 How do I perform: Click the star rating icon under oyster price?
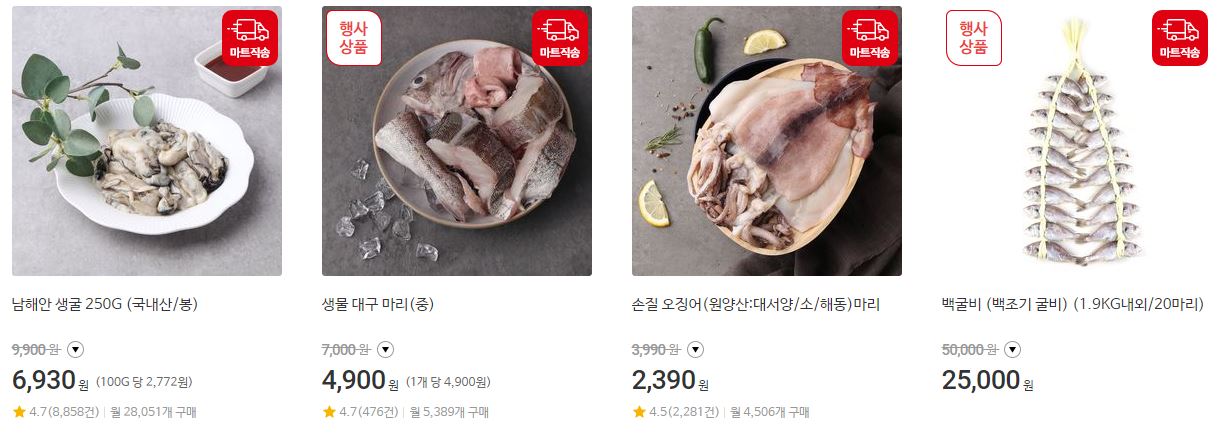19,411
